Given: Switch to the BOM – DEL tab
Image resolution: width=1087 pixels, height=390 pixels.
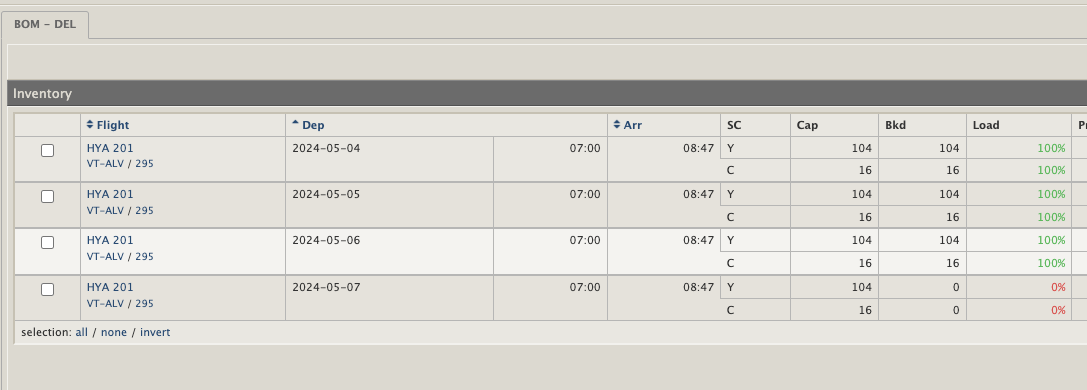Looking at the screenshot, I should (45, 25).
